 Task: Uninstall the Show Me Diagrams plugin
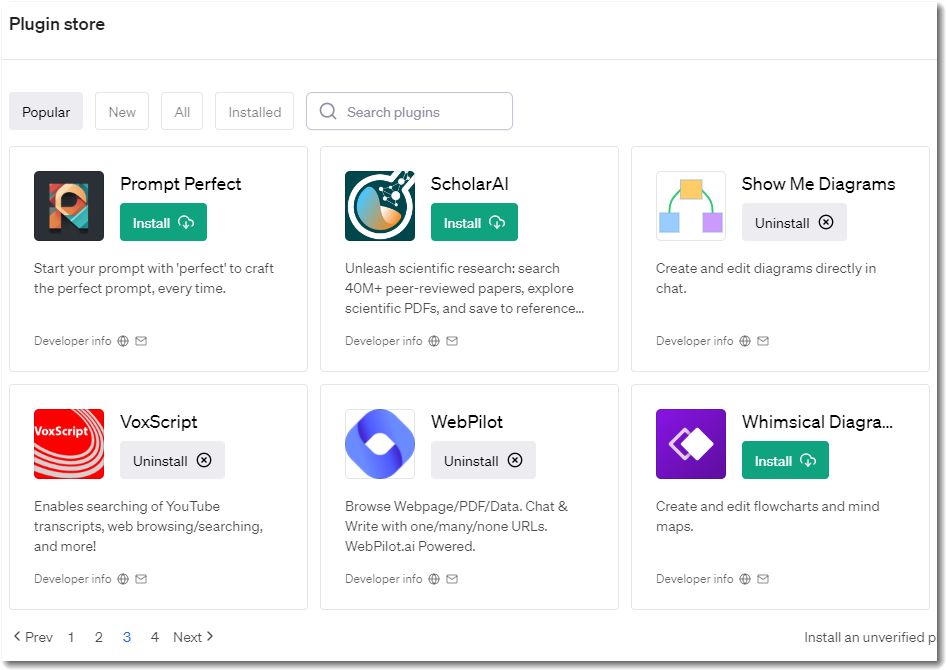click(x=794, y=223)
